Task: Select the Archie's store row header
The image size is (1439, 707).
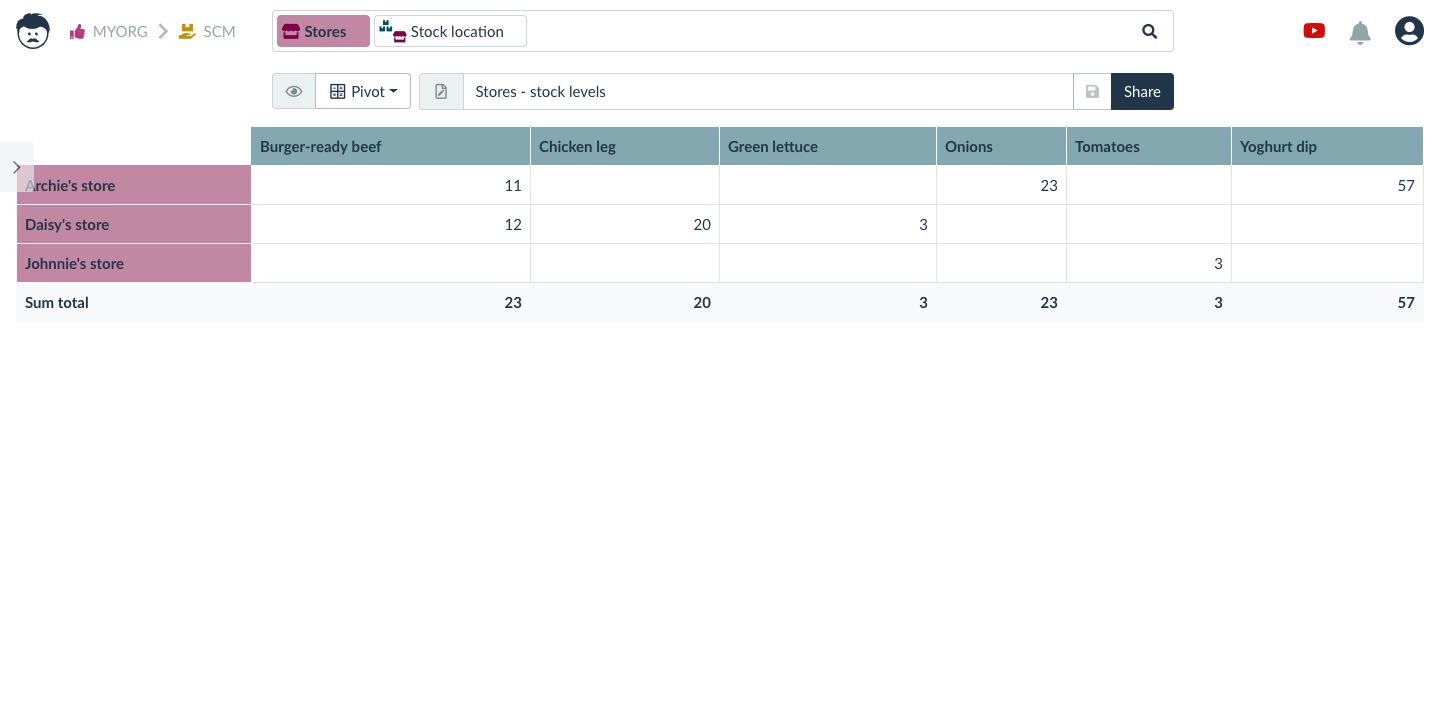Action: (x=134, y=185)
